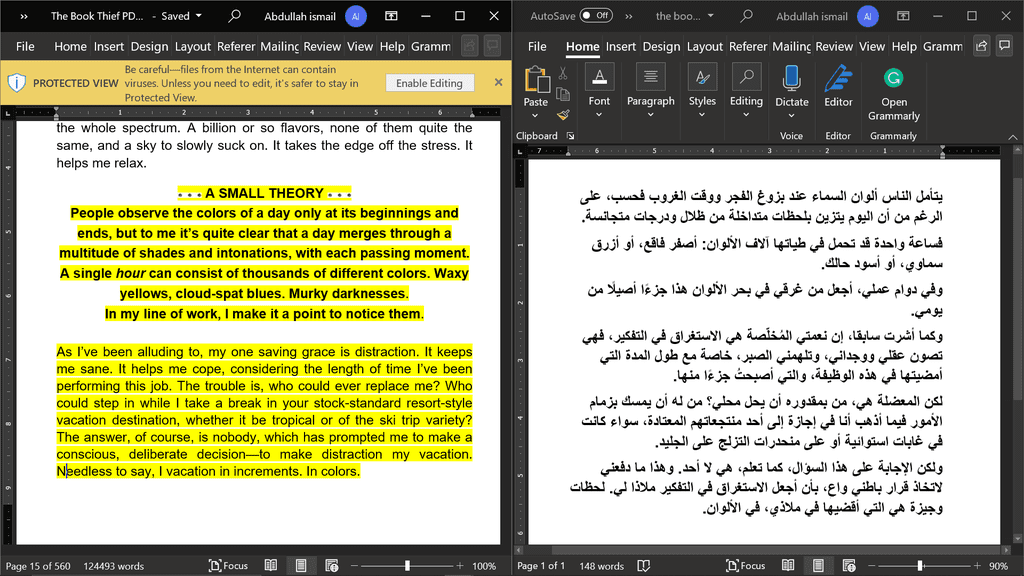The width and height of the screenshot is (1024, 576).
Task: Click the search icon in the right Word window
Action: 746,16
